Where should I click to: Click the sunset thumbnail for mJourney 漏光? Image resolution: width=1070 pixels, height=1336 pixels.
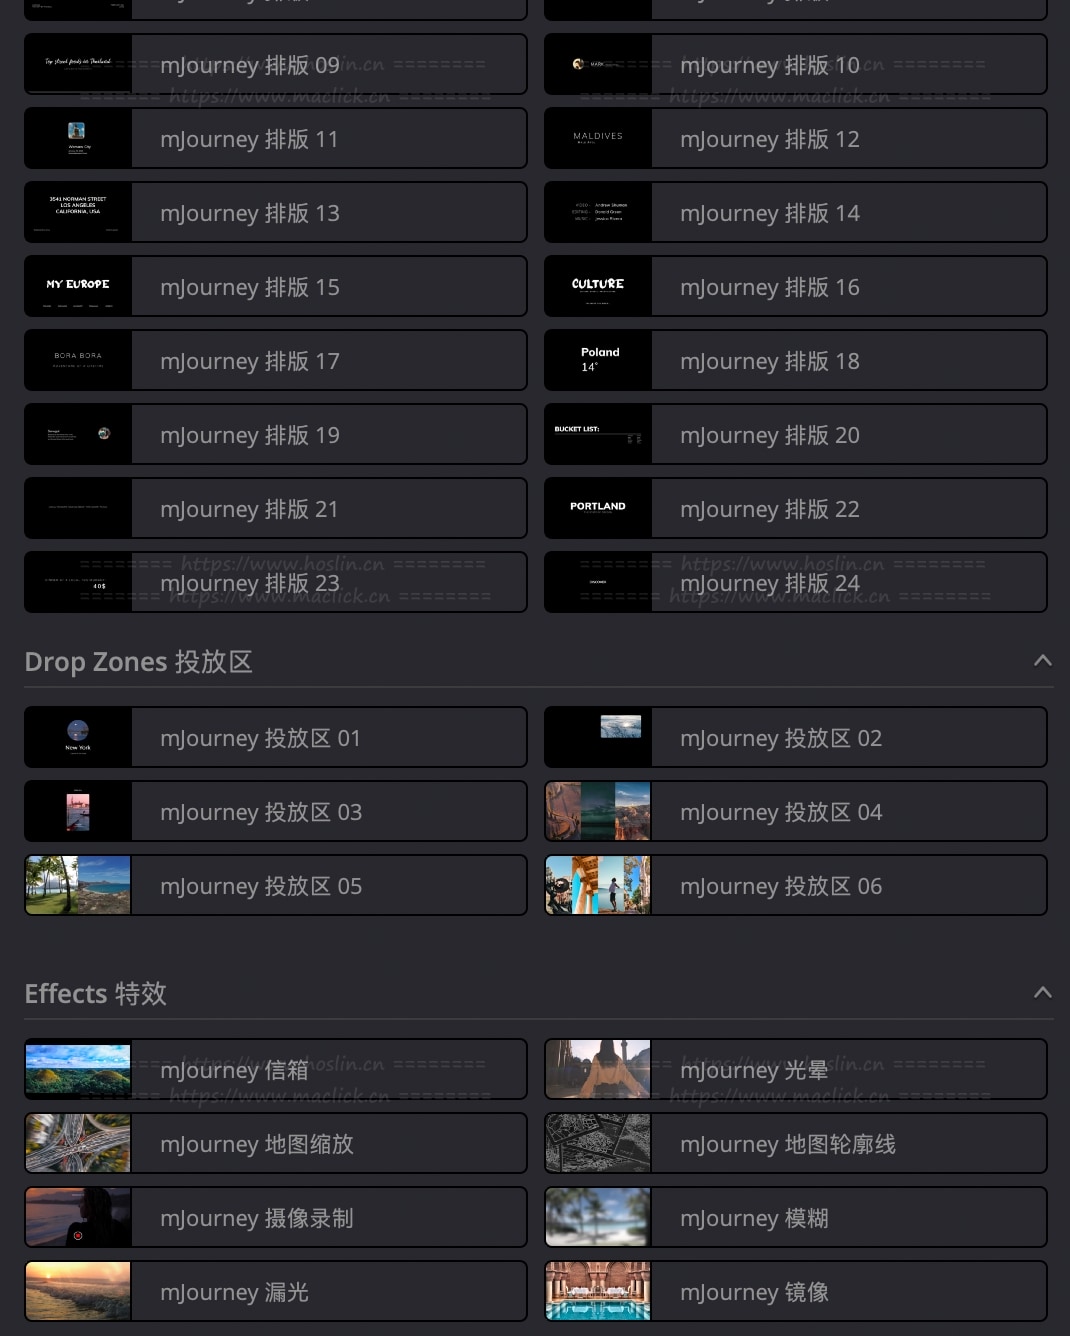(78, 1291)
